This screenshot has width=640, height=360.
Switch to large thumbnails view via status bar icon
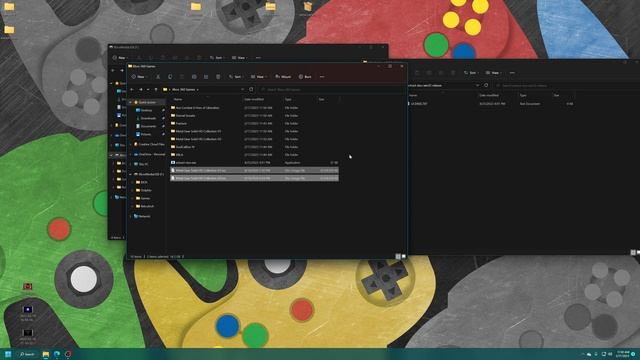(x=404, y=256)
